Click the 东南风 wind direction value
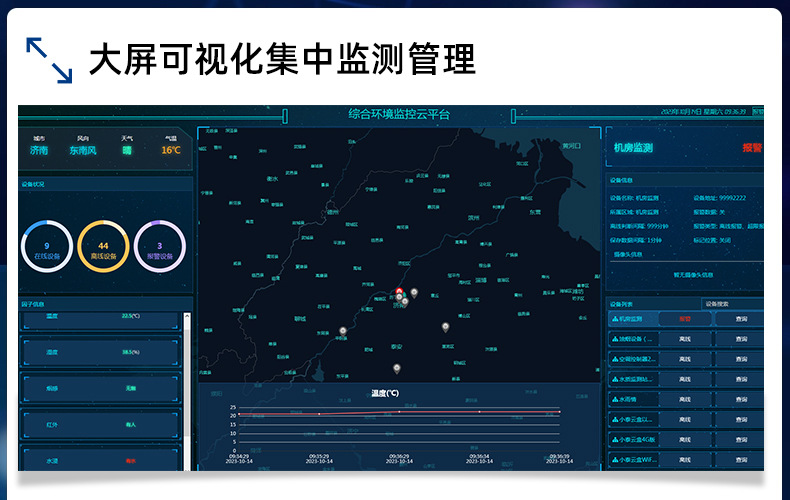The height and width of the screenshot is (500, 790). point(83,150)
